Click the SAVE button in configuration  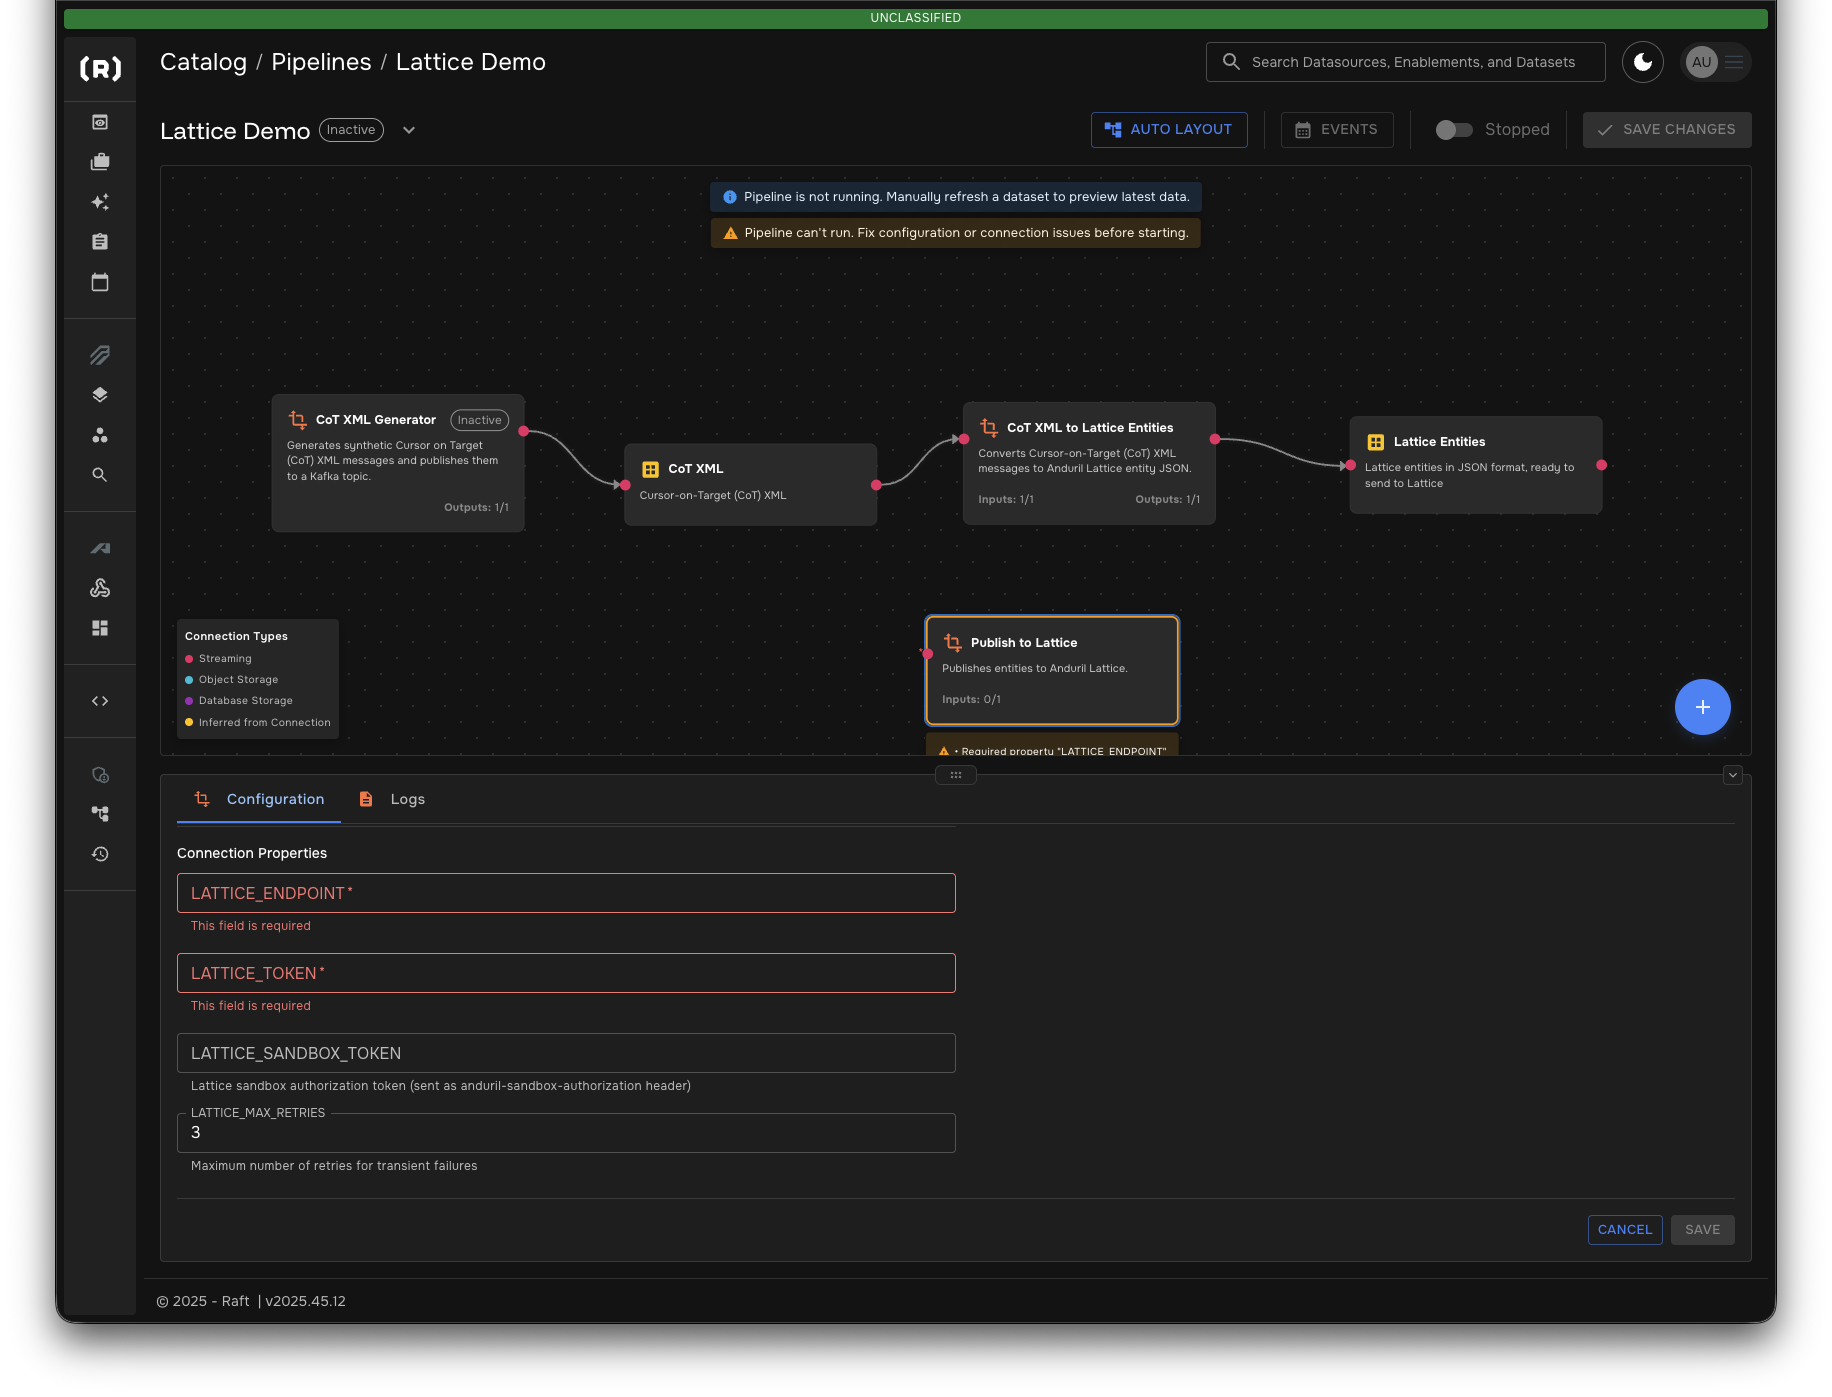(1703, 1230)
